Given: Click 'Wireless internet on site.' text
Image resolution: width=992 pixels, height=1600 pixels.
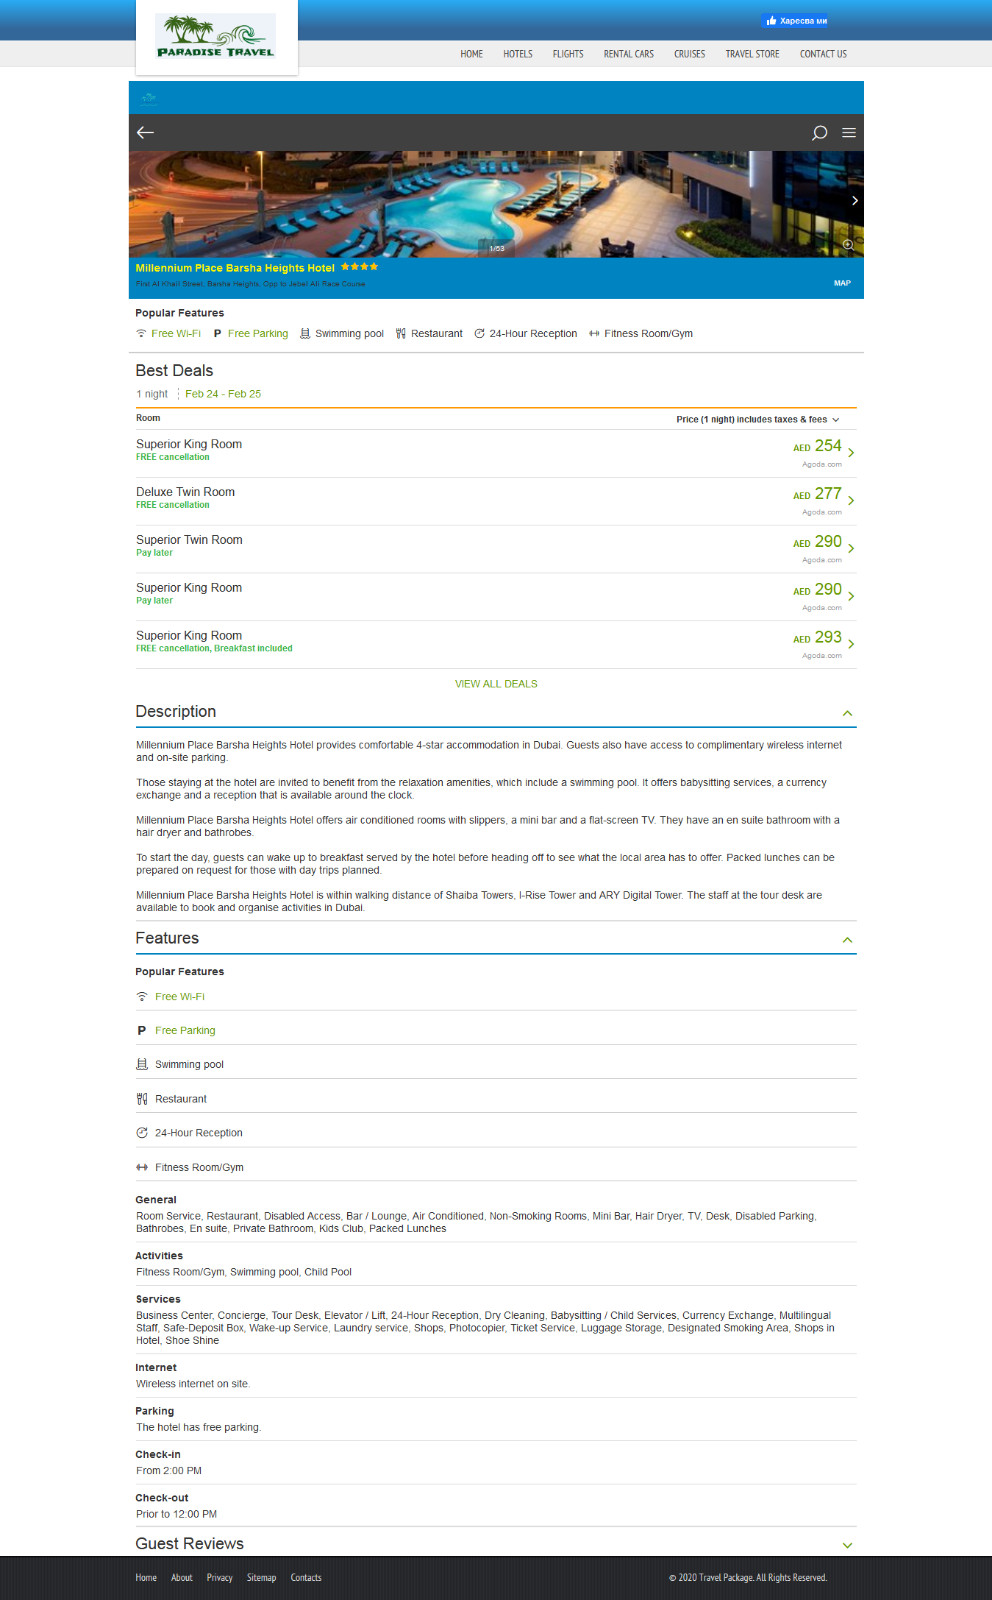Looking at the screenshot, I should pos(193,1384).
